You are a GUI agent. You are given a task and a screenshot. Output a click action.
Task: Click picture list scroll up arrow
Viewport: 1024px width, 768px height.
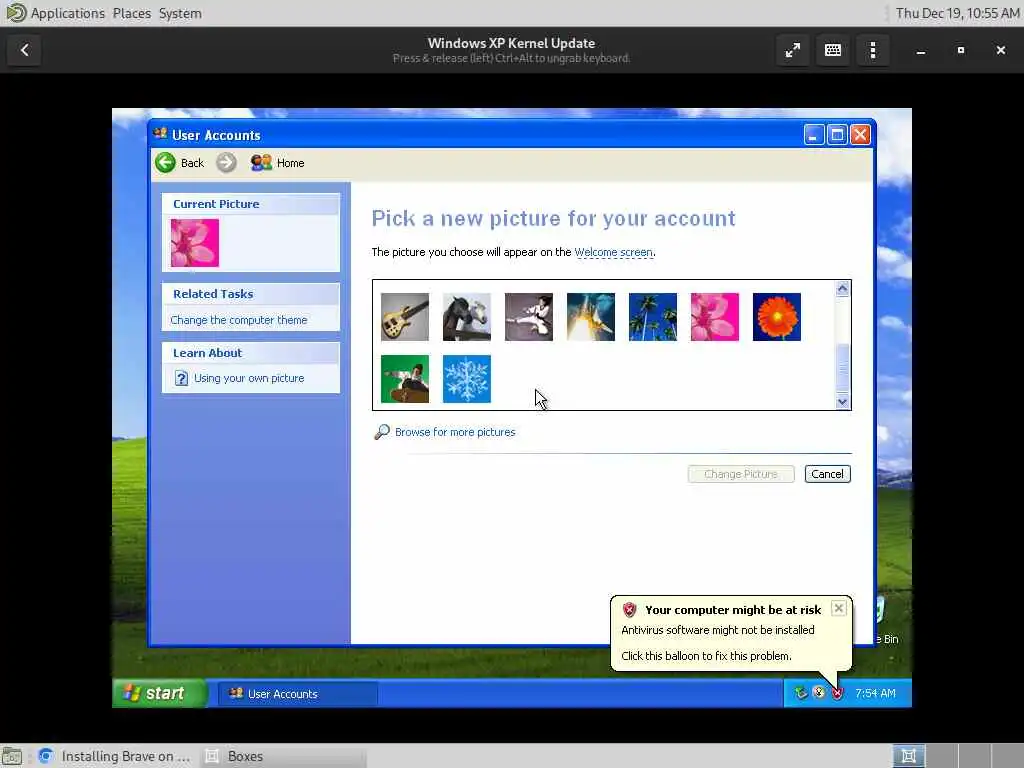[x=842, y=289]
